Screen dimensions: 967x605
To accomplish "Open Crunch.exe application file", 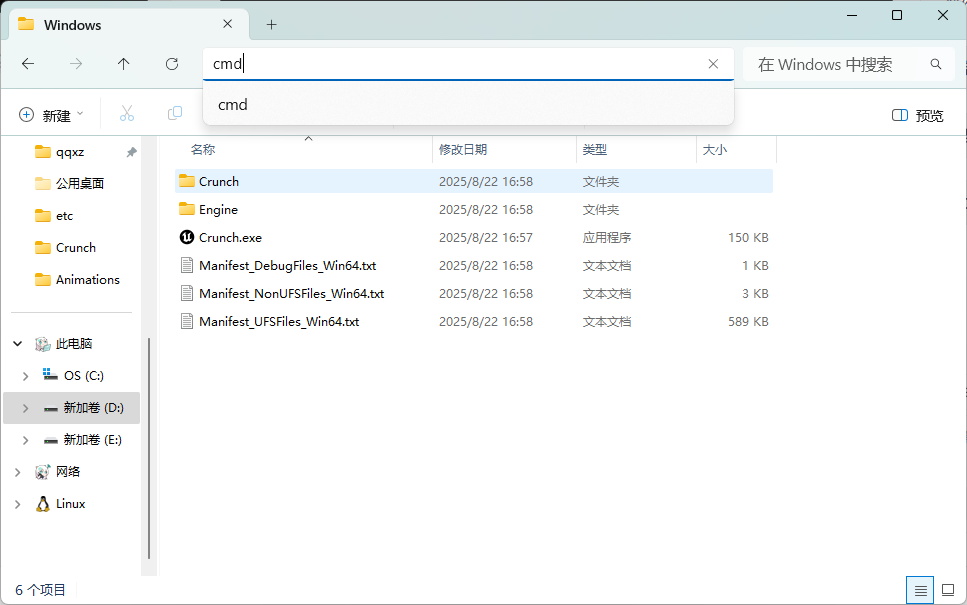I will point(229,238).
